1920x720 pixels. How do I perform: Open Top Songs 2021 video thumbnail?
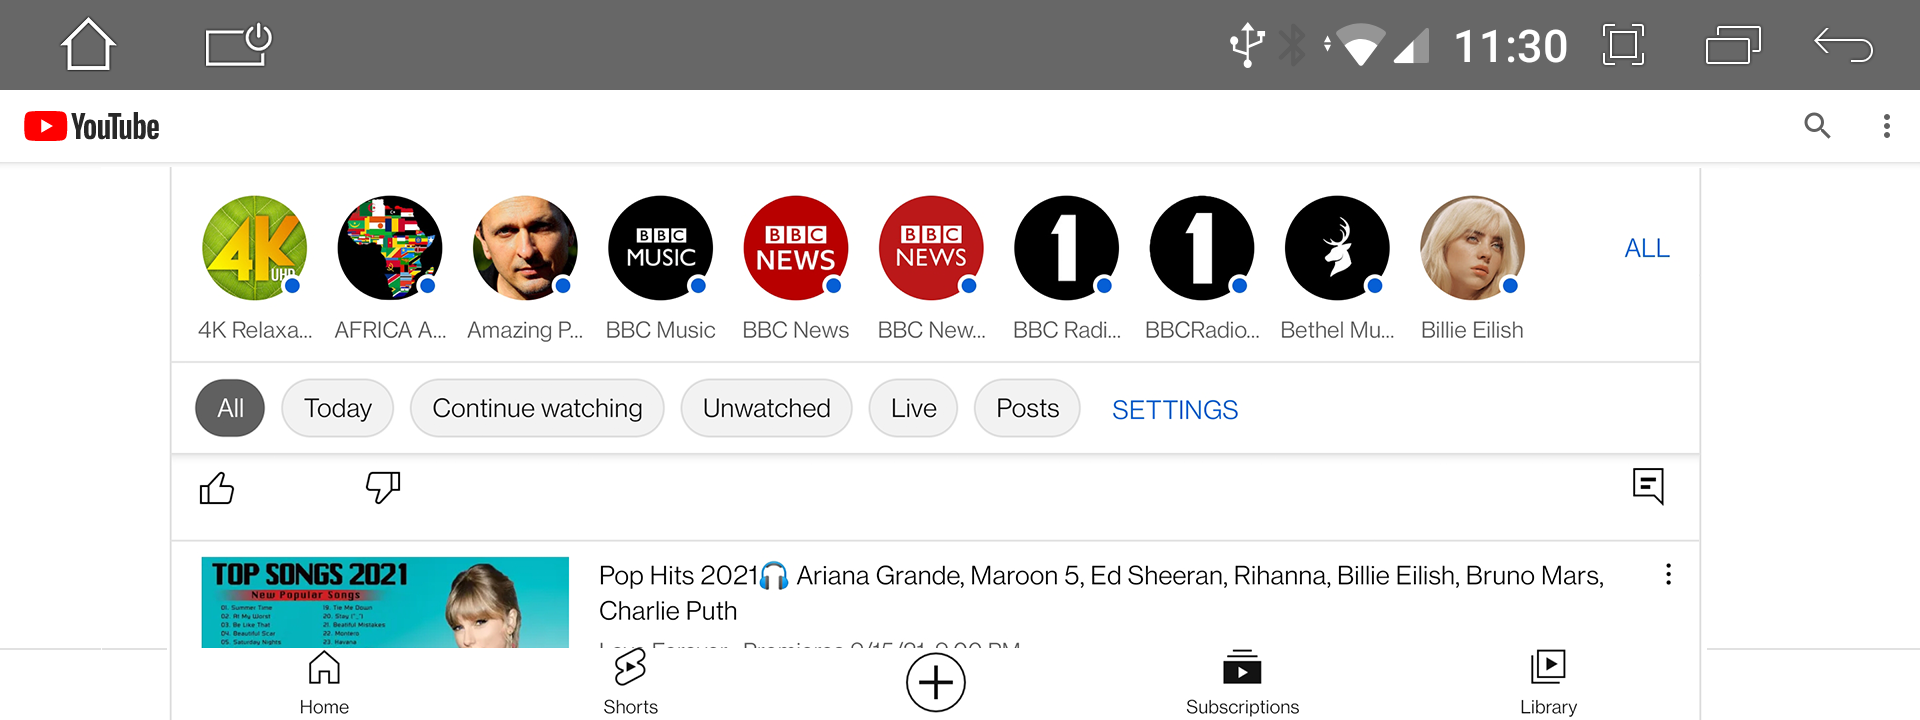(x=385, y=602)
